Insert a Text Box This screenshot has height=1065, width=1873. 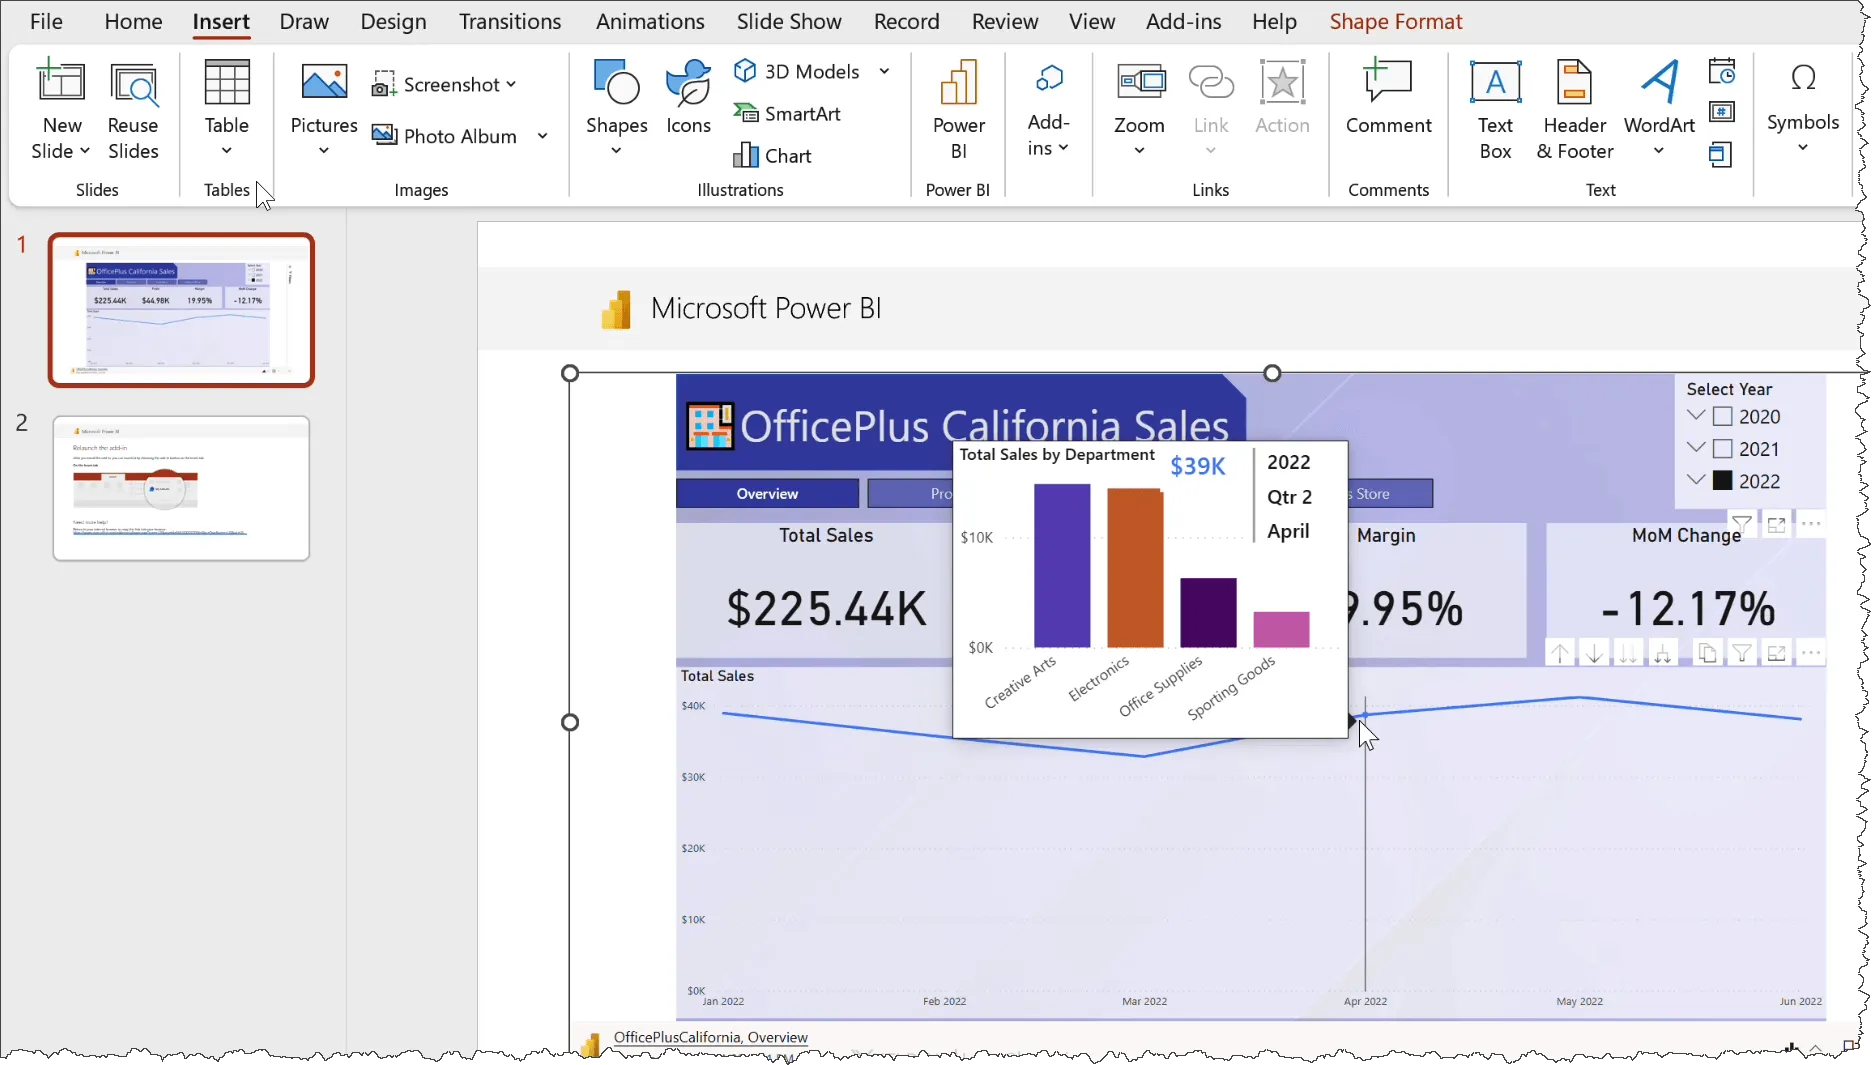coord(1495,109)
